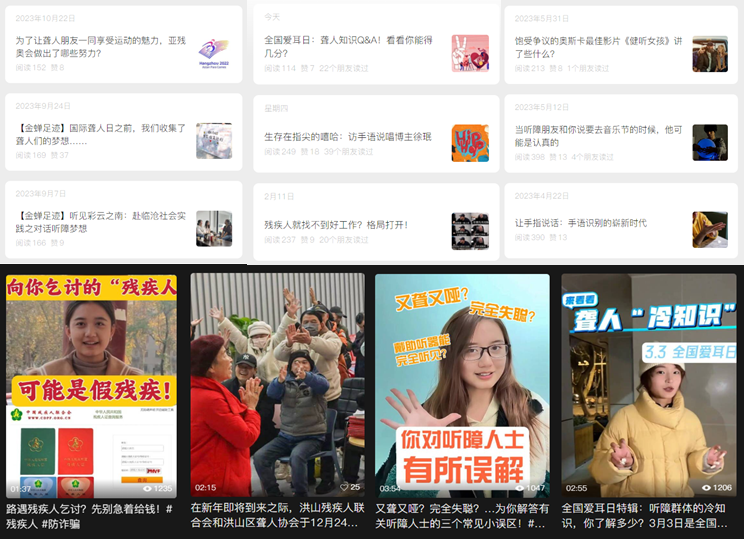Click the eye view-count icon showing 1206
This screenshot has height=539, width=744.
704,488
